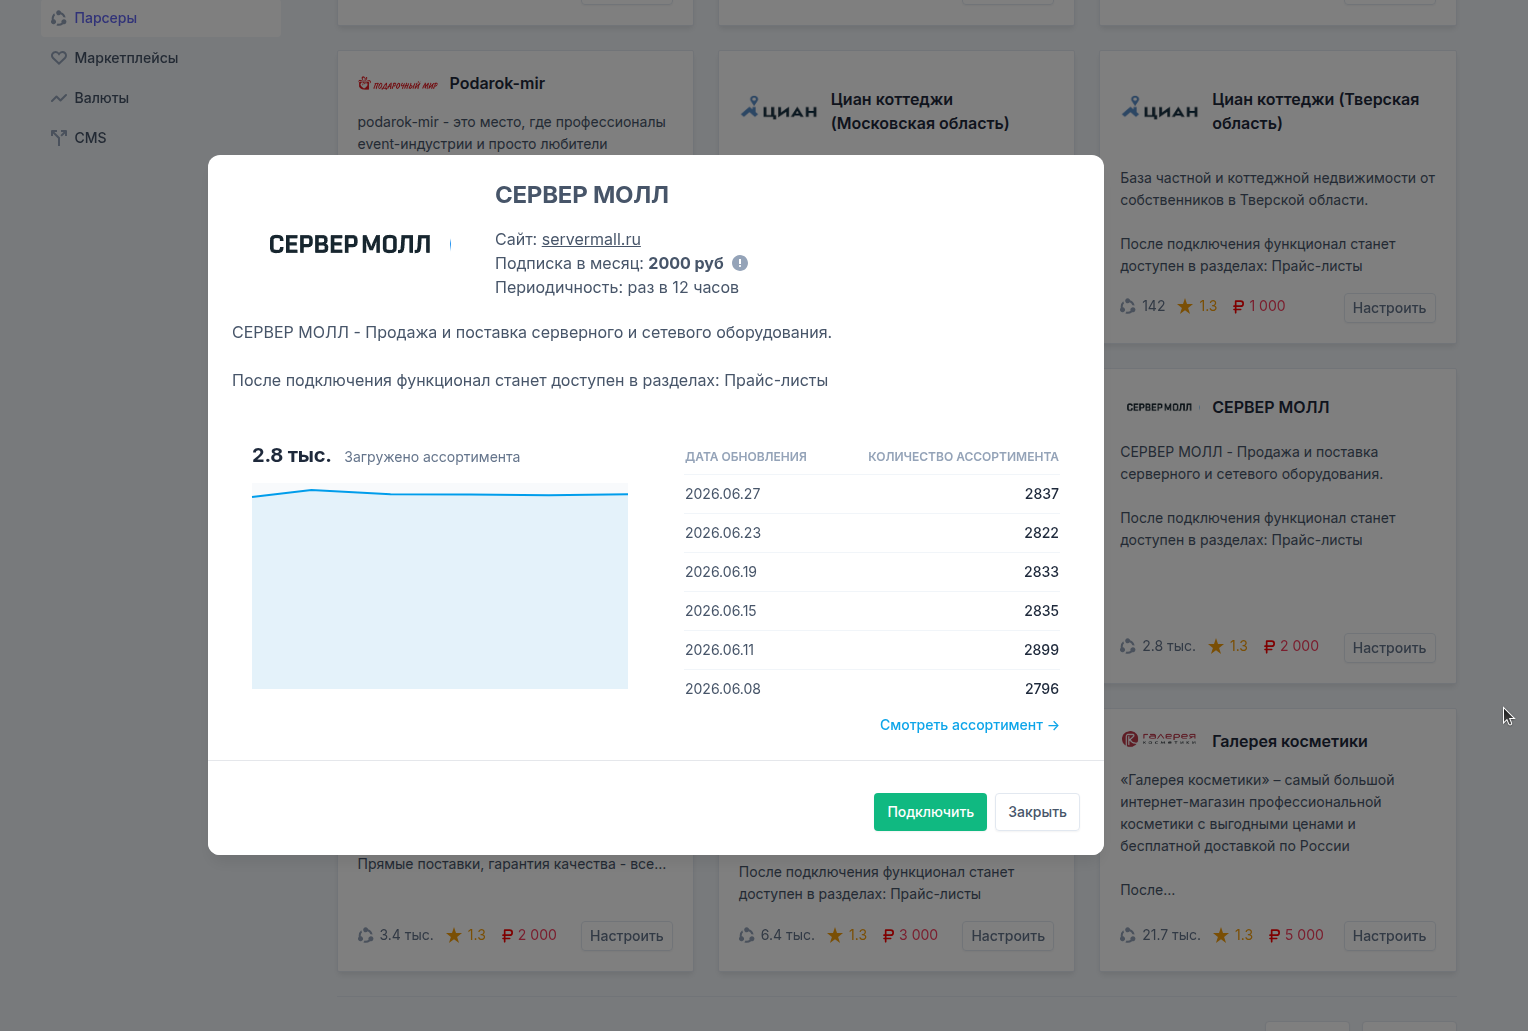Screen dimensions: 1528x1031
Task: Click Настроить on the 3.4 тыс. card
Action: pyautogui.click(x=626, y=936)
